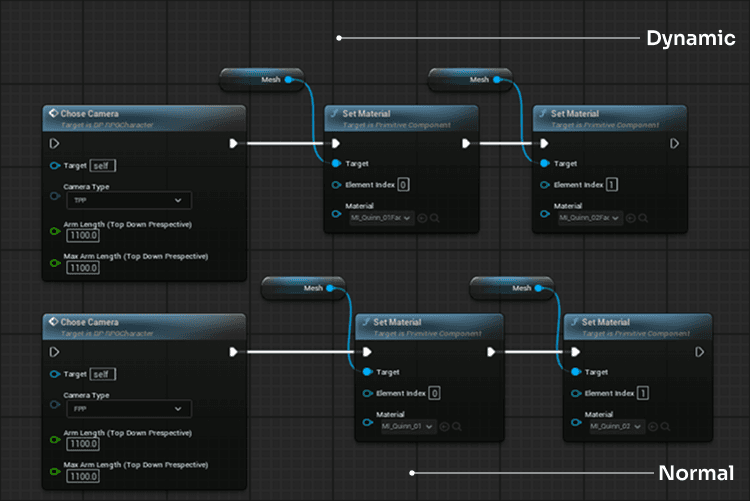Click Element Index field with 1 in Normal row
The image size is (750, 501).
pyautogui.click(x=642, y=393)
